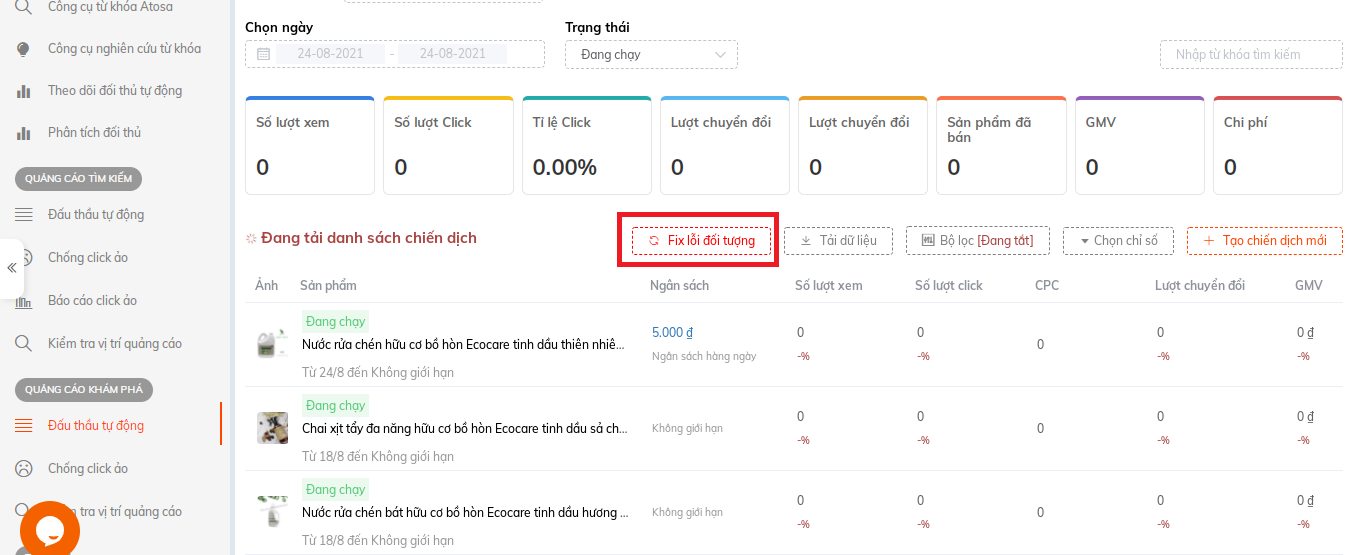The width and height of the screenshot is (1352, 555).
Task: Click the sad face icon beside Chống click ảo
Action: [x=23, y=468]
